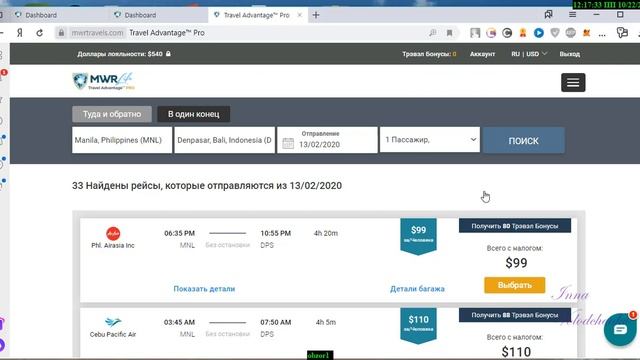Click the 07:50 AM arrival time
Screen dimensions: 640x360
click(276, 322)
